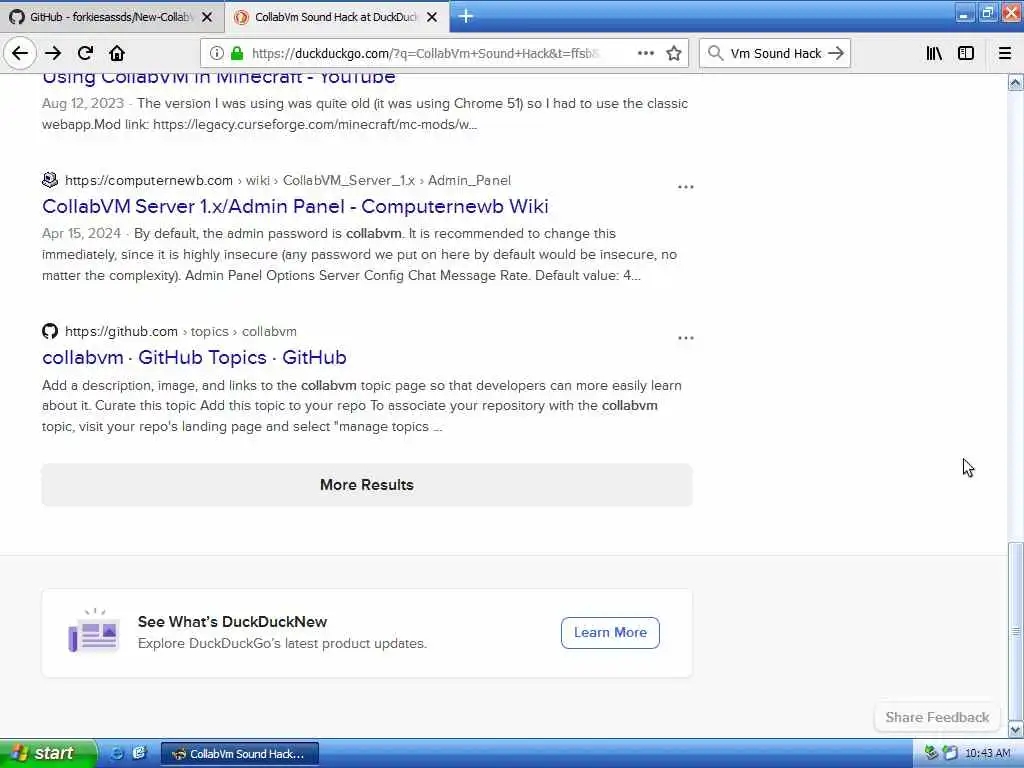This screenshot has height=768, width=1024.
Task: Load More Results
Action: coord(366,485)
